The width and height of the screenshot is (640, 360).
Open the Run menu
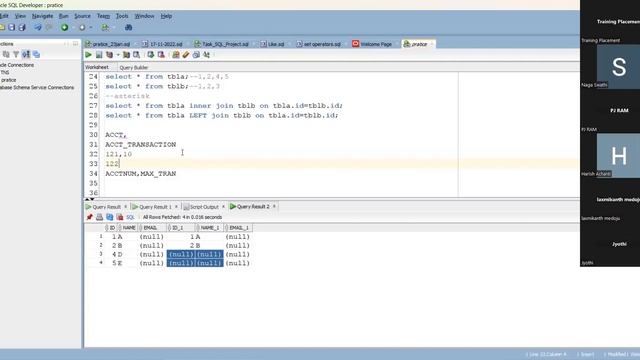(64, 16)
